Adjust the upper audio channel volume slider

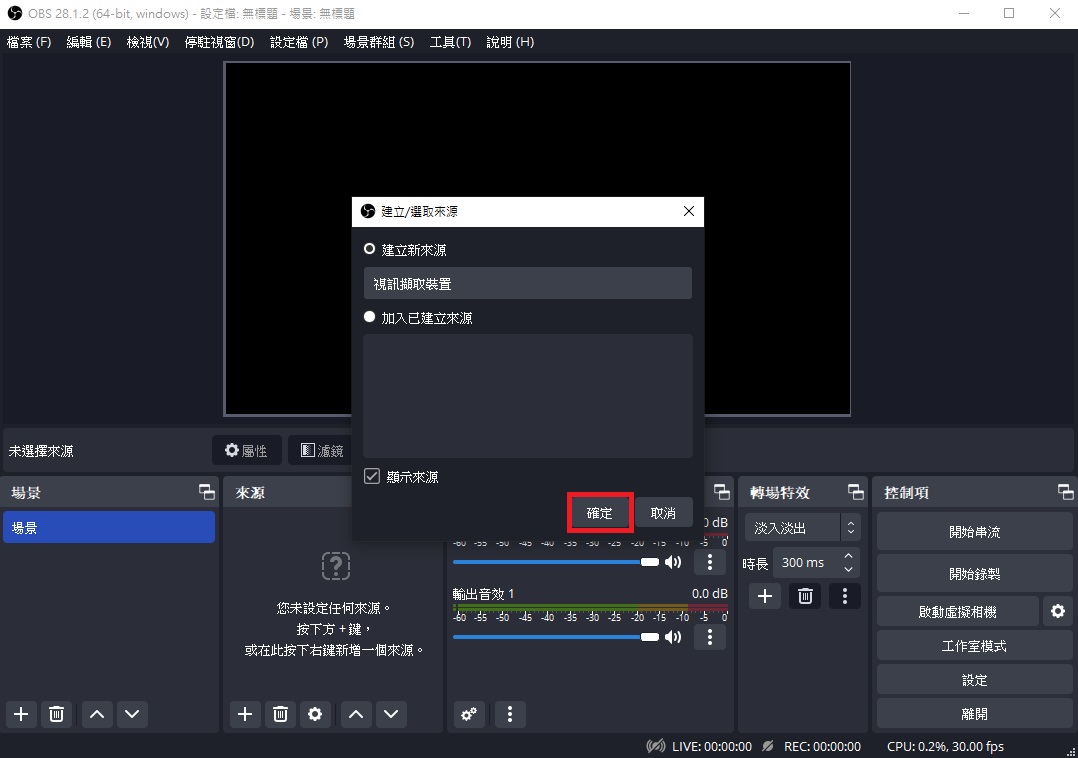point(556,562)
